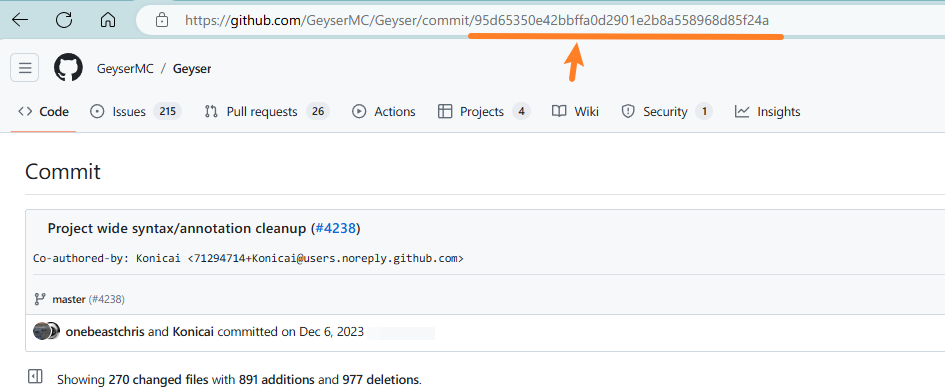
Task: Switch to the Insights tab
Action: (768, 112)
